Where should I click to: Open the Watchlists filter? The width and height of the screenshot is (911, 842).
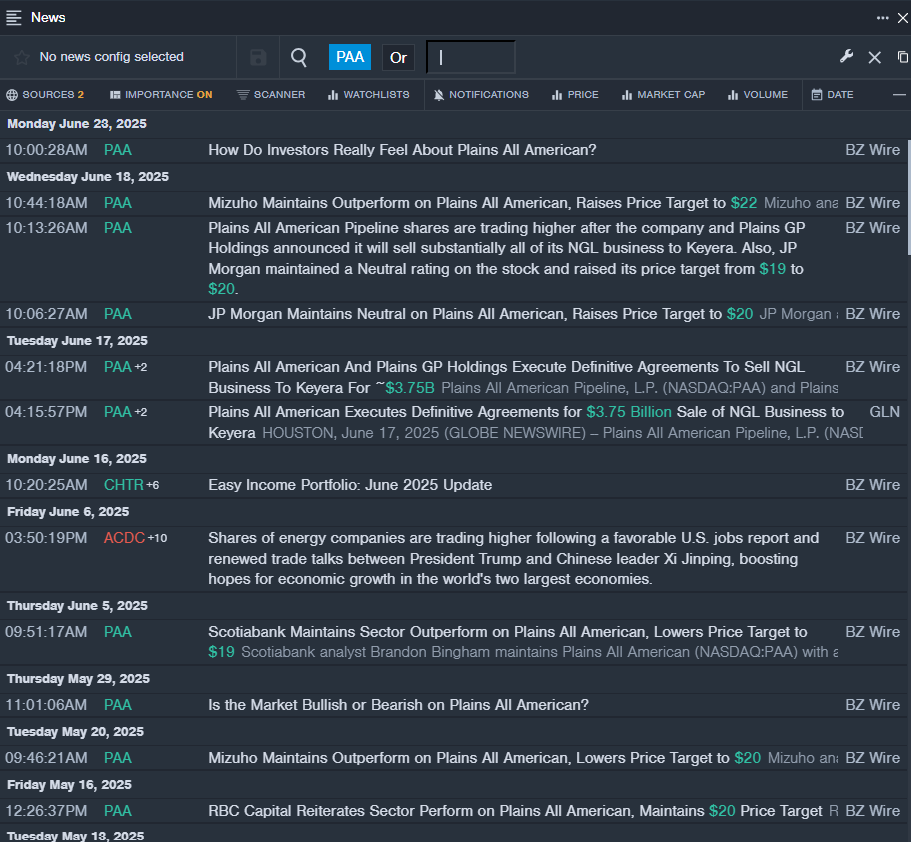pyautogui.click(x=368, y=95)
